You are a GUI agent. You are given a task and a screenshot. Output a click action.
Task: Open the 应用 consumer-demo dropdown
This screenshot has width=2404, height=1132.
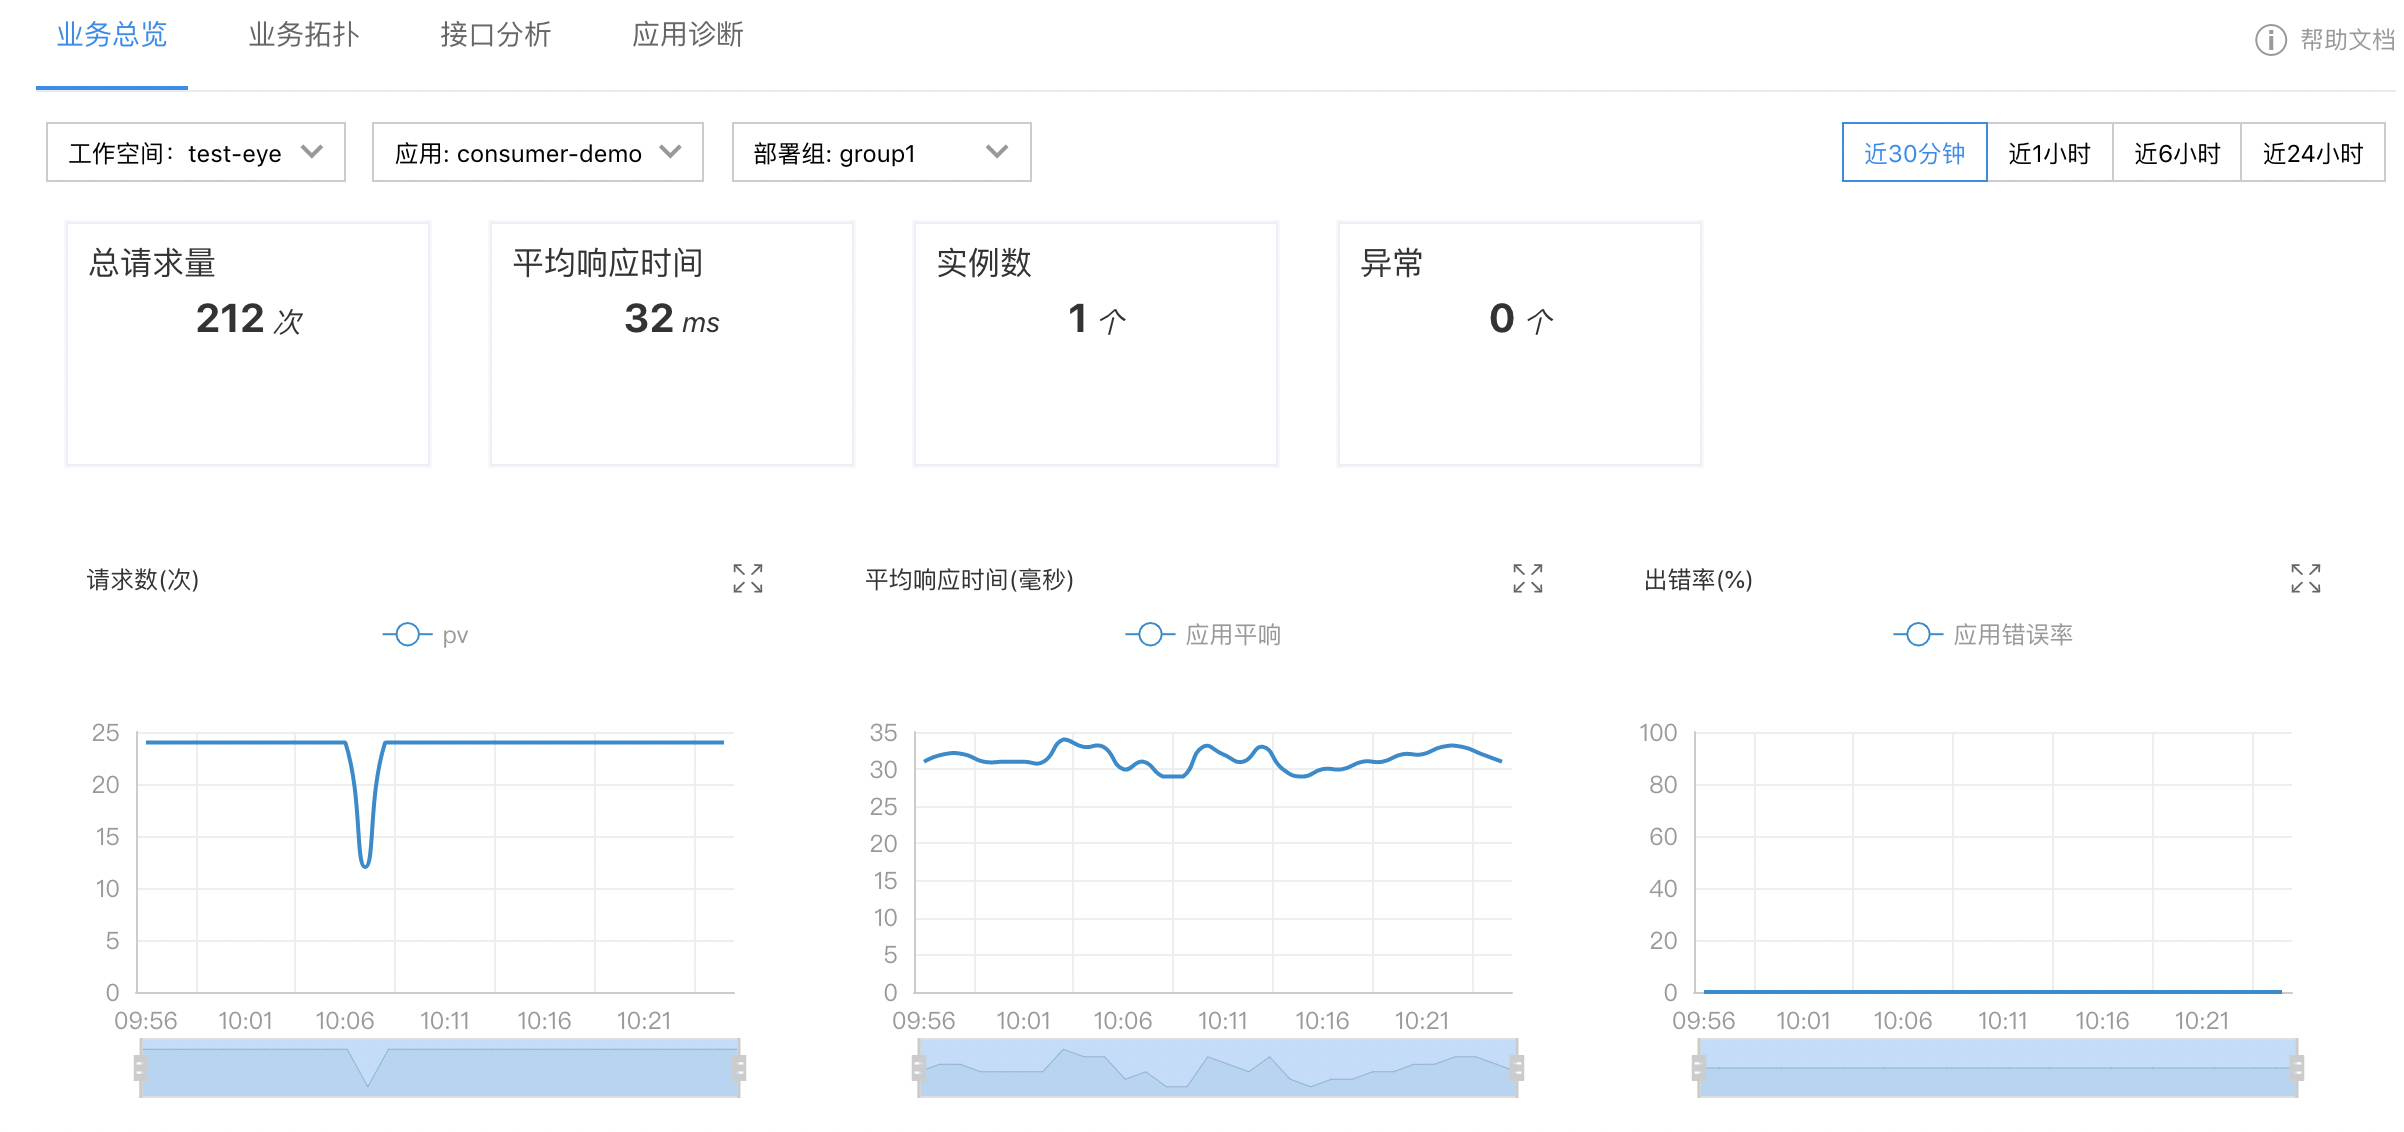pos(538,153)
